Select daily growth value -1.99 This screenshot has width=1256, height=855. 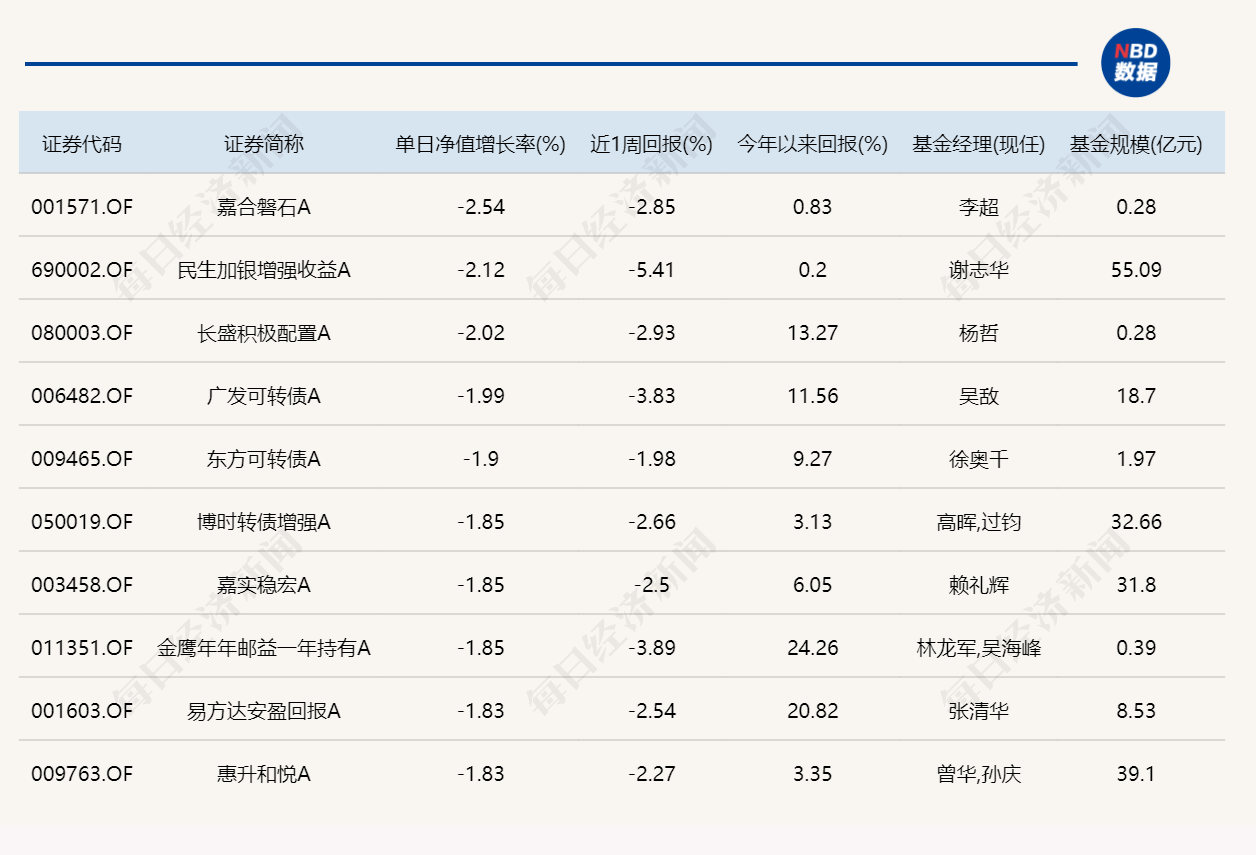coord(481,396)
